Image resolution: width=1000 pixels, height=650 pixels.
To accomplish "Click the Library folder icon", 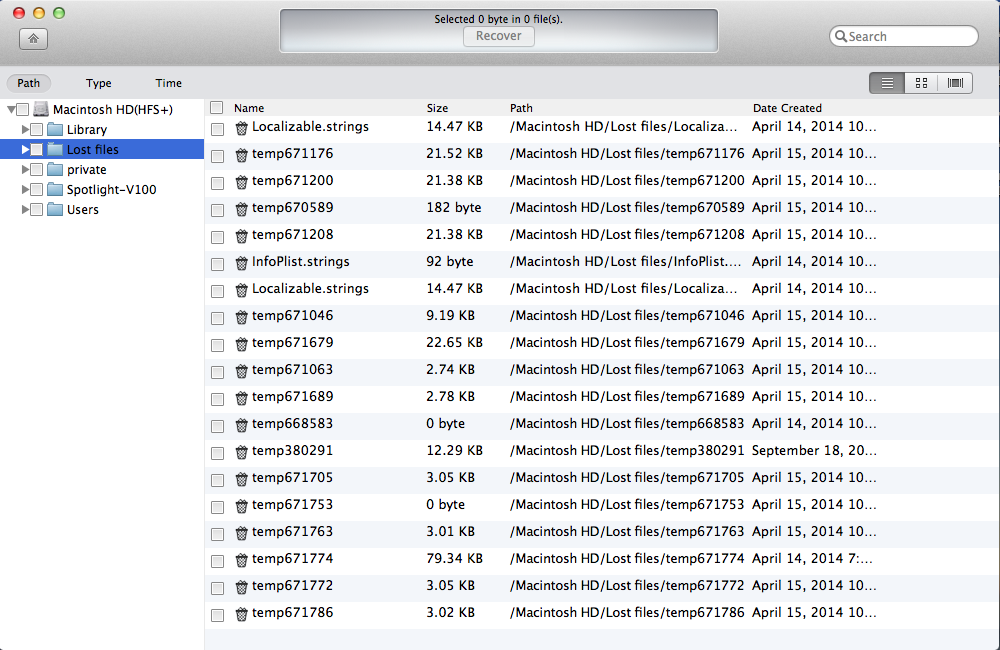I will pyautogui.click(x=55, y=129).
